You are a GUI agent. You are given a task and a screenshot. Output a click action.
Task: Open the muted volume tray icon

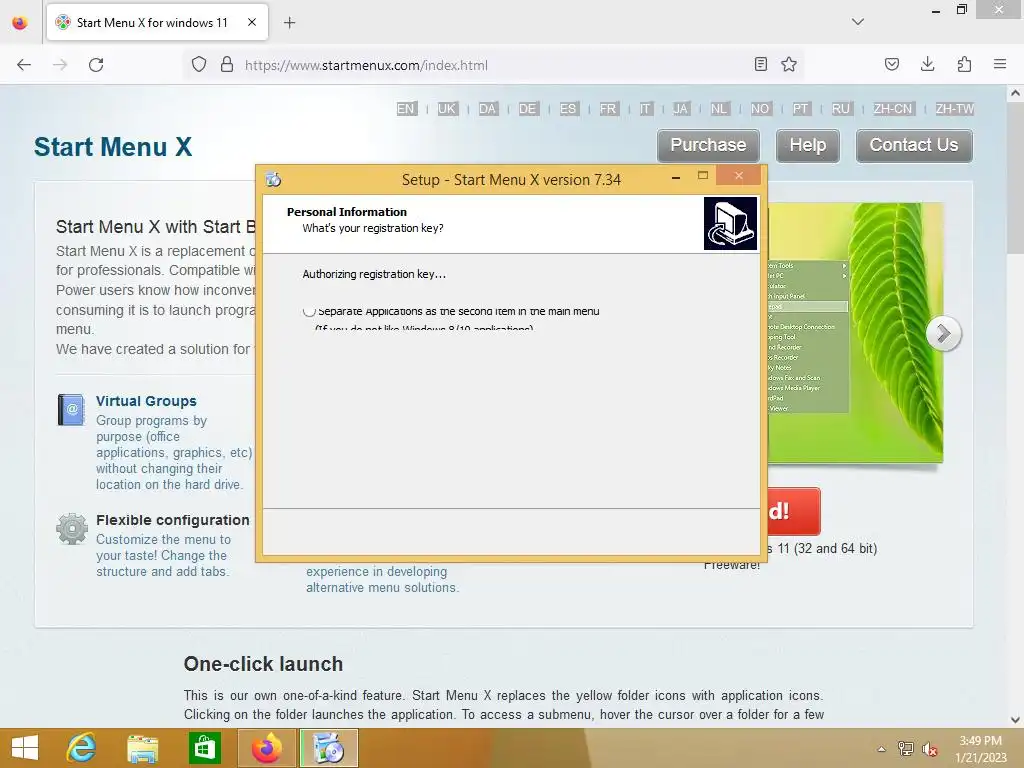point(929,749)
